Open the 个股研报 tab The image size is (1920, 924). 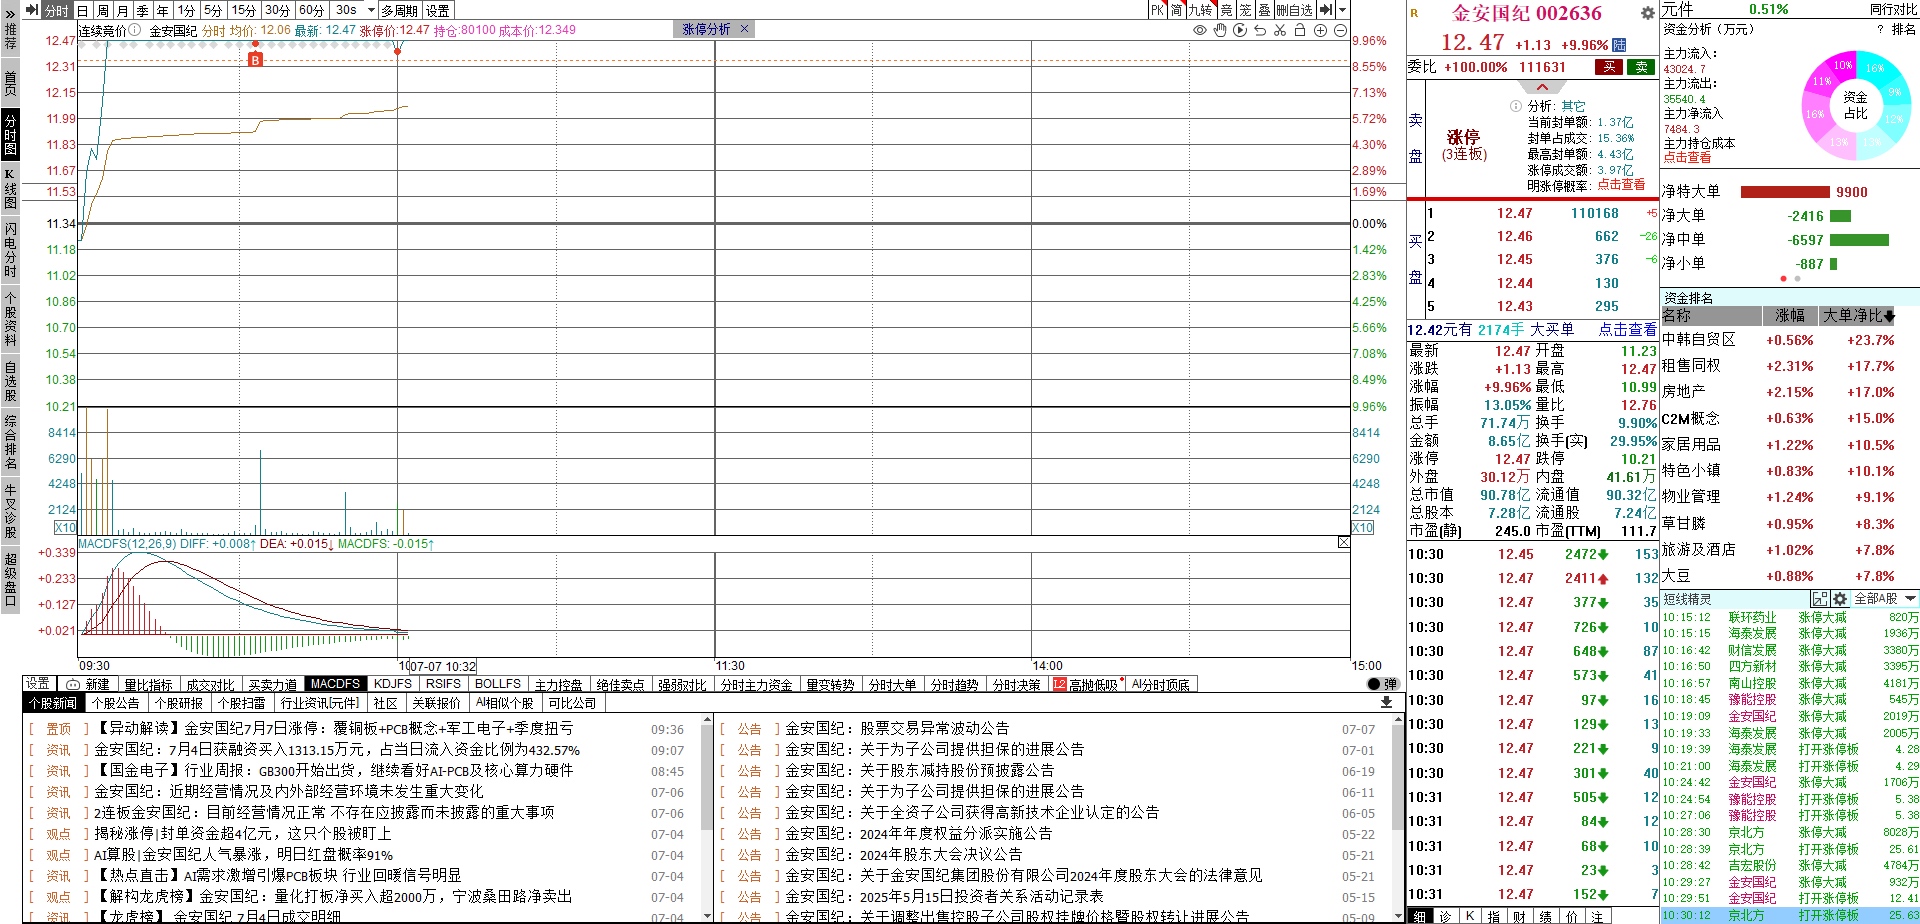[179, 703]
